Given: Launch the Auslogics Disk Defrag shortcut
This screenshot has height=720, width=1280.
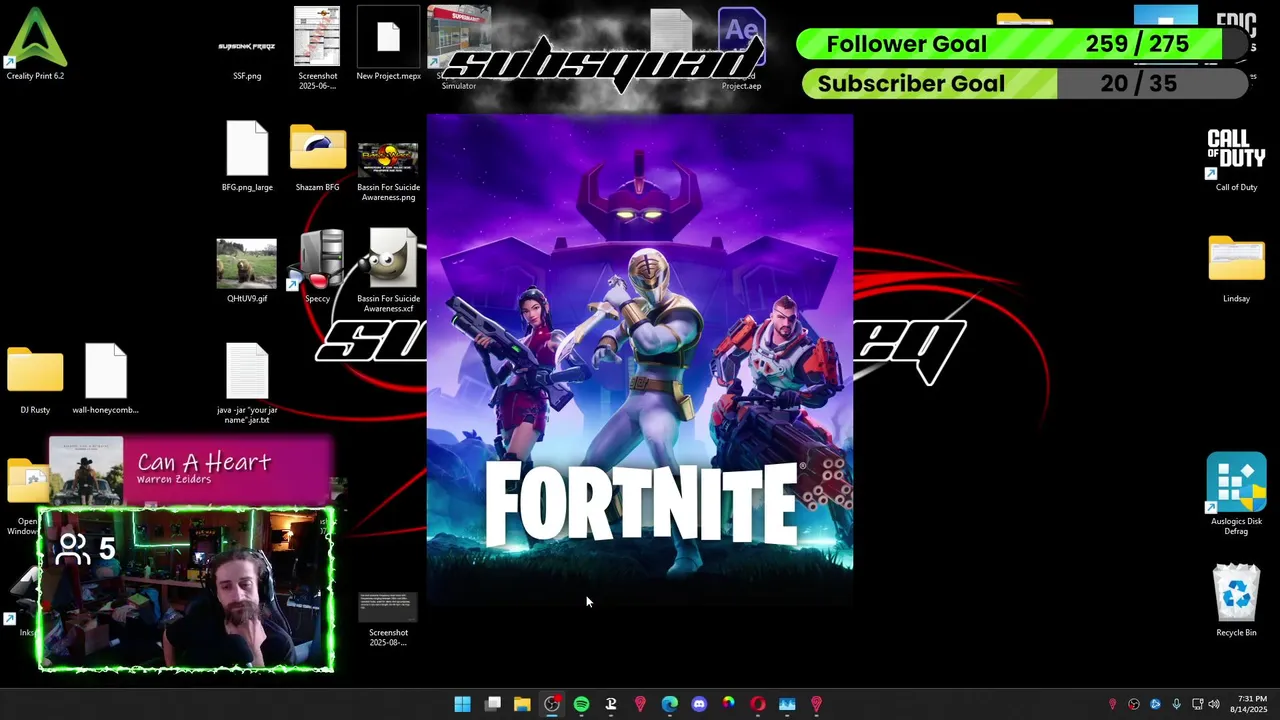Looking at the screenshot, I should click(x=1236, y=494).
